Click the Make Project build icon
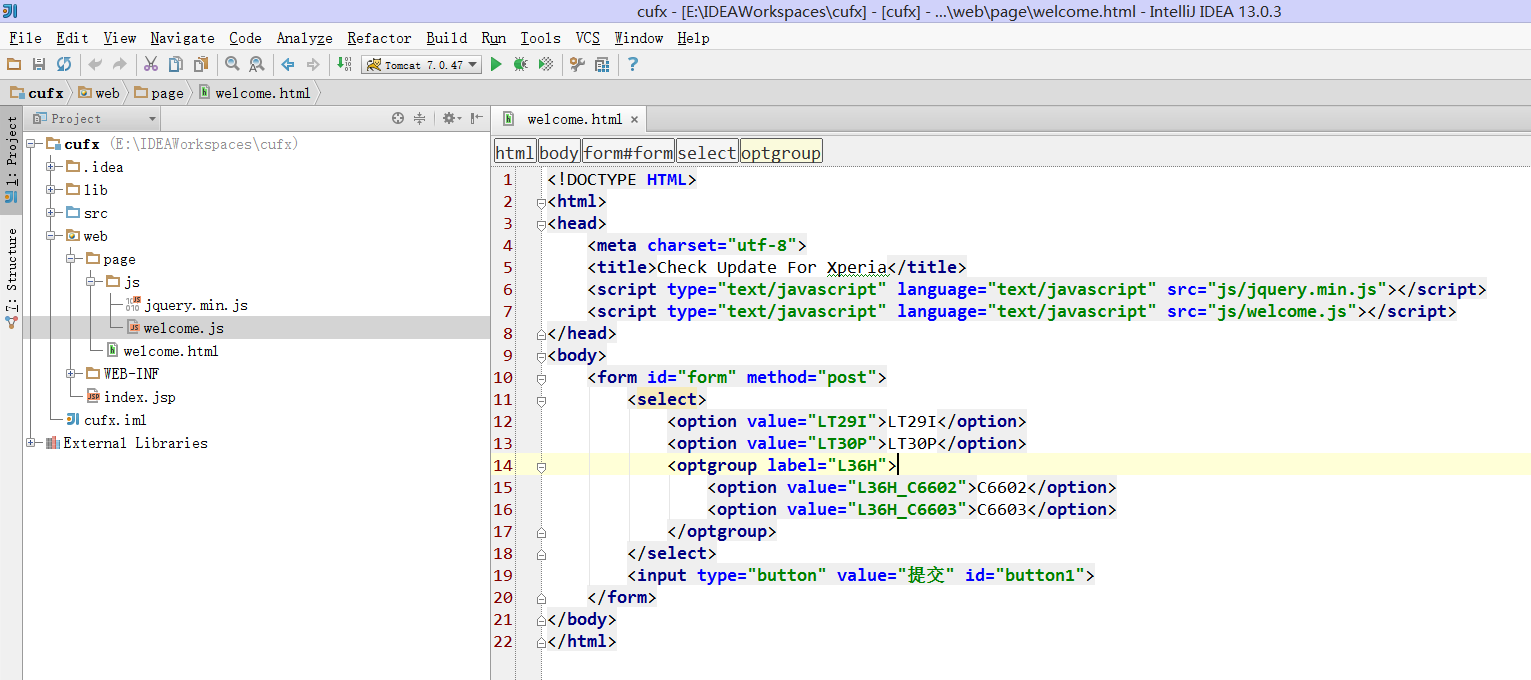The image size is (1531, 680). coord(344,64)
